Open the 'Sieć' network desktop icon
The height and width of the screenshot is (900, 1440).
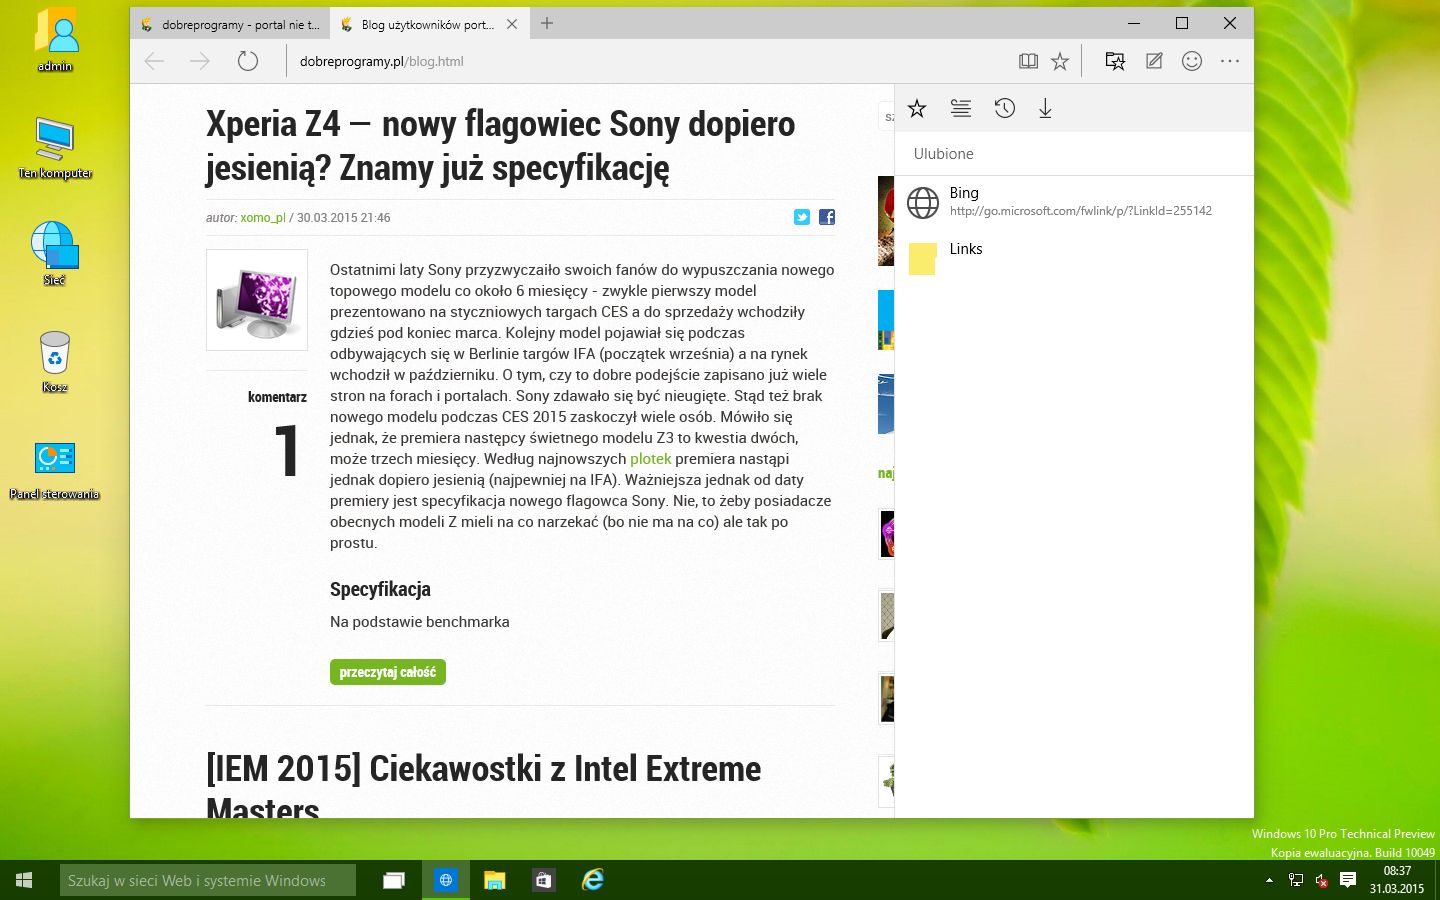55,254
